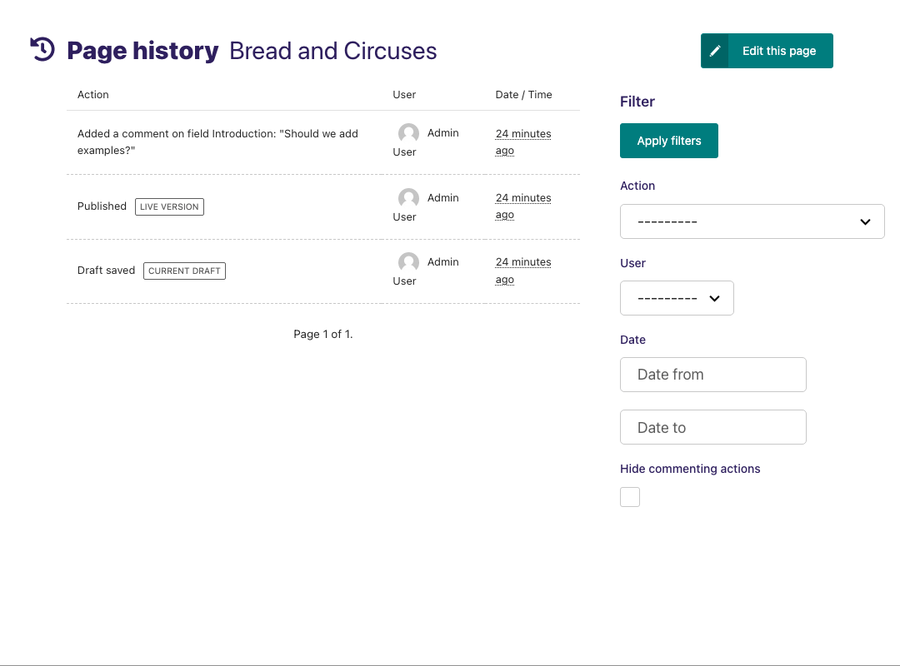Click the Action dropdown chevron arrow

(865, 222)
